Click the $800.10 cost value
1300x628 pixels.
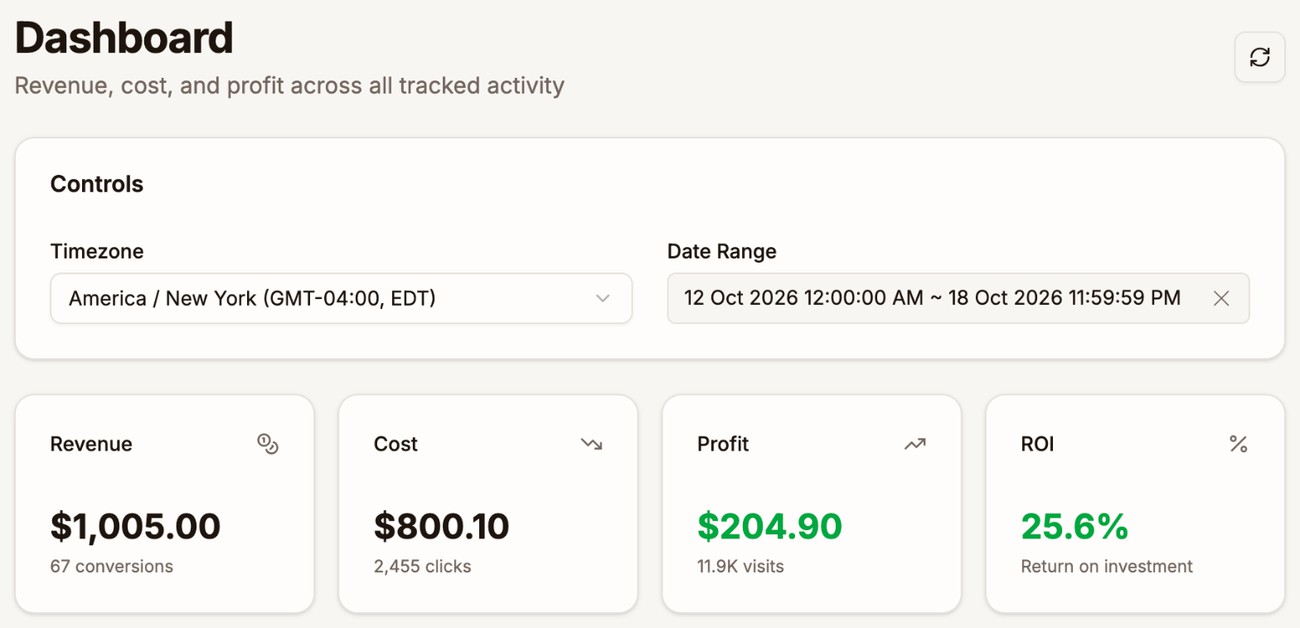(442, 526)
